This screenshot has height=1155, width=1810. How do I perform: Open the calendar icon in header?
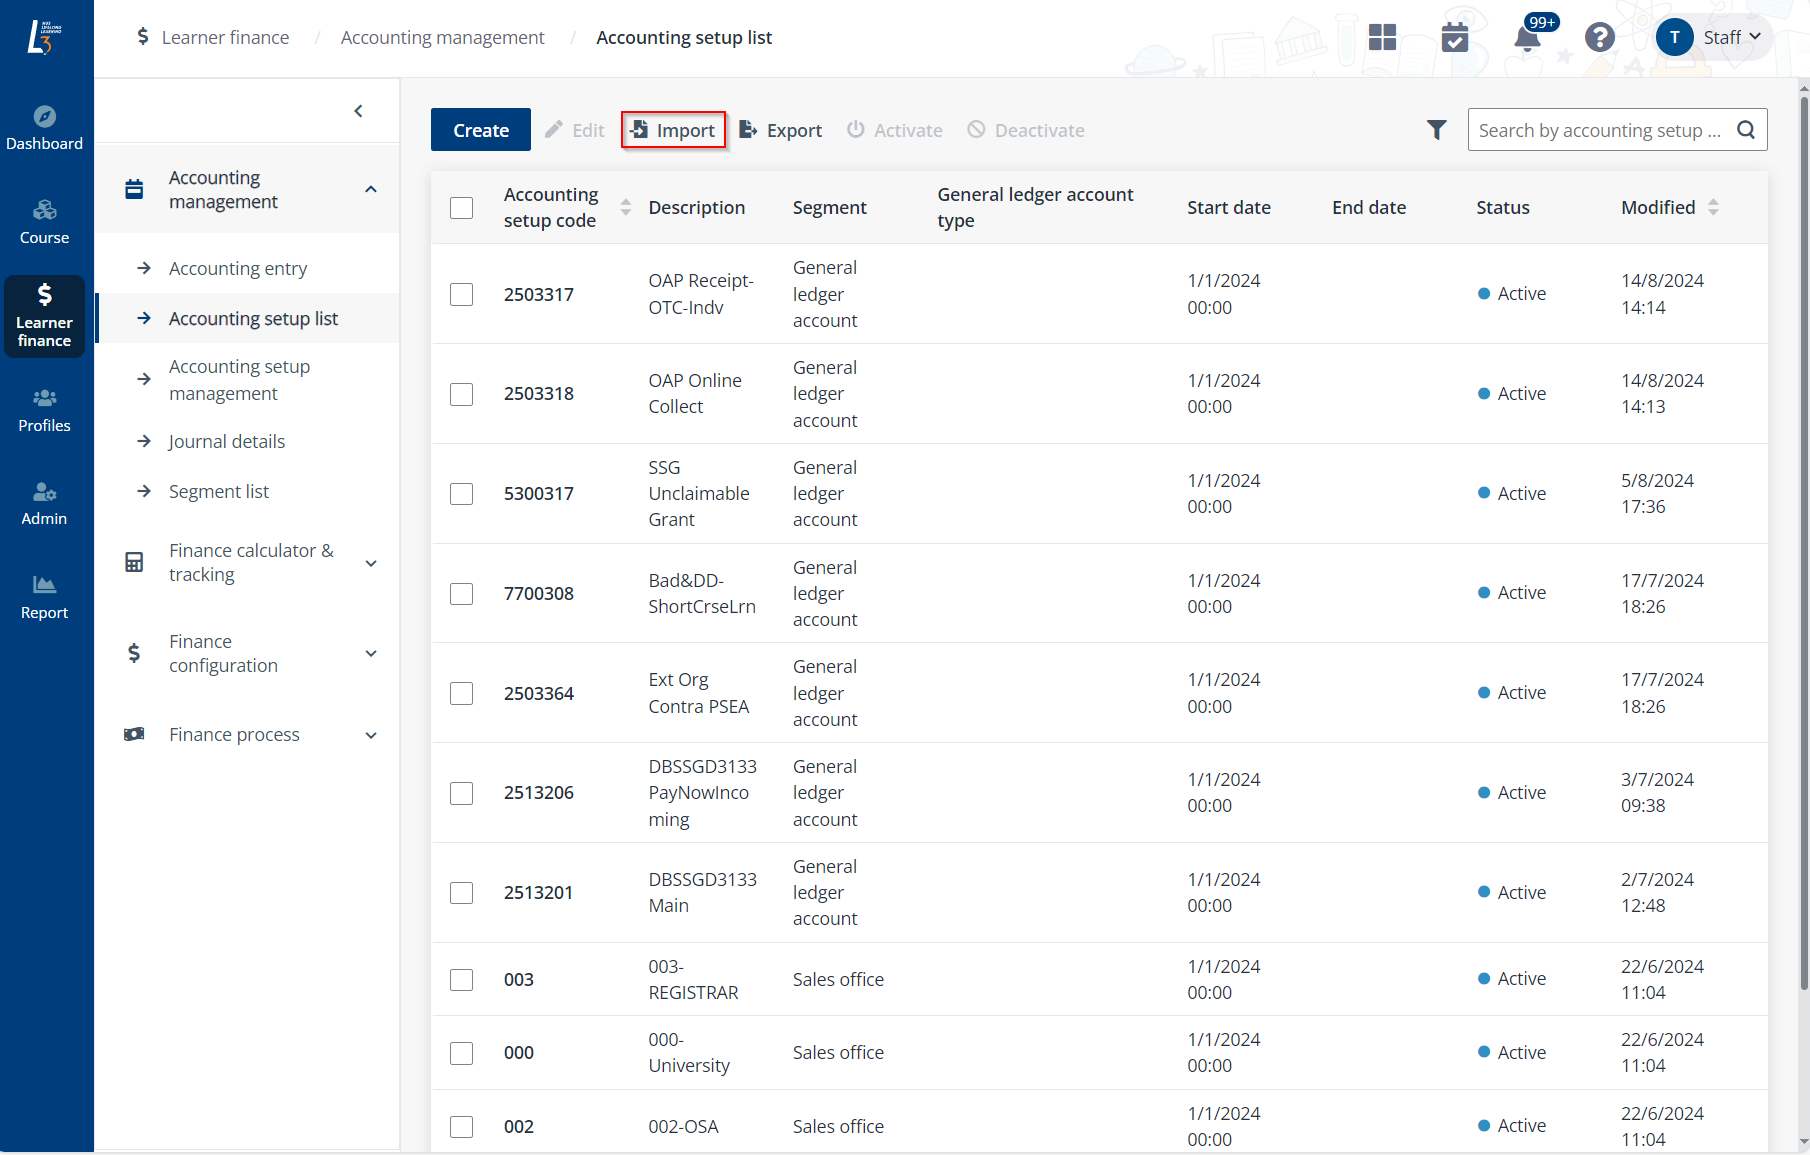(x=1455, y=38)
